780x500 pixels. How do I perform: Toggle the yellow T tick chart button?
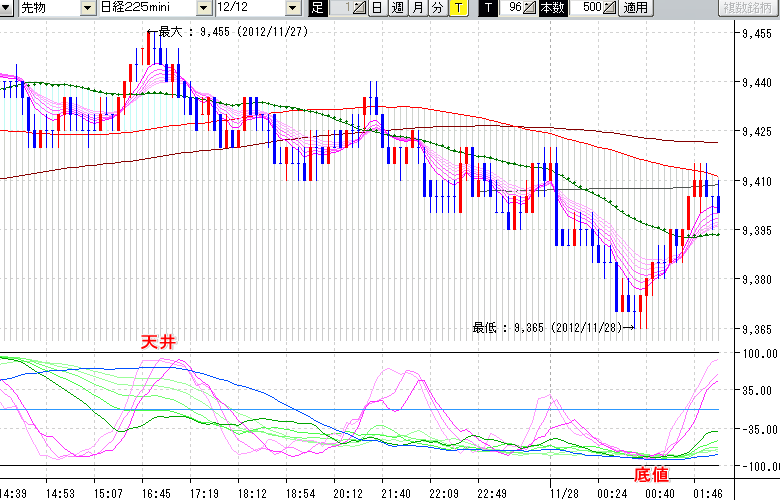[457, 9]
